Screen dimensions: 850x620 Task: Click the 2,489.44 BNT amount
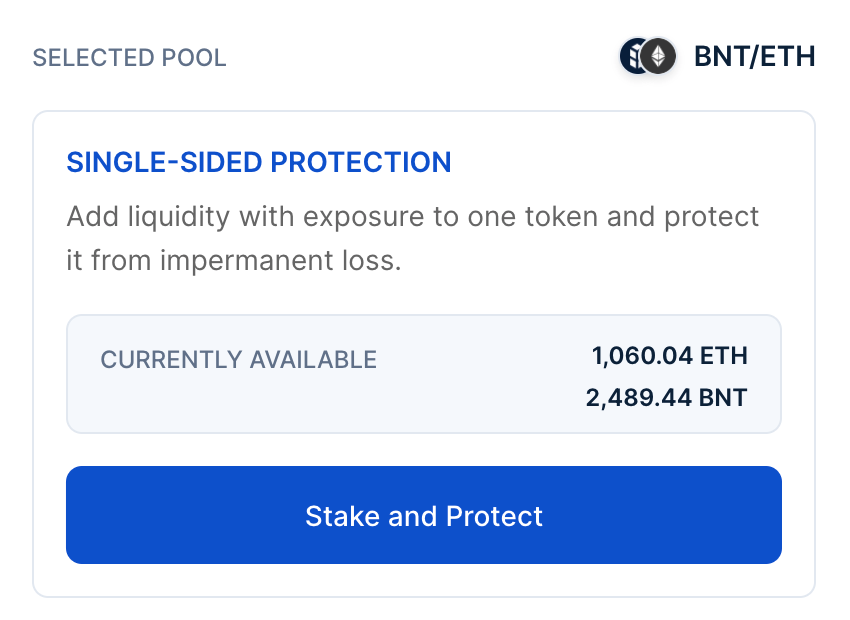pyautogui.click(x=666, y=397)
